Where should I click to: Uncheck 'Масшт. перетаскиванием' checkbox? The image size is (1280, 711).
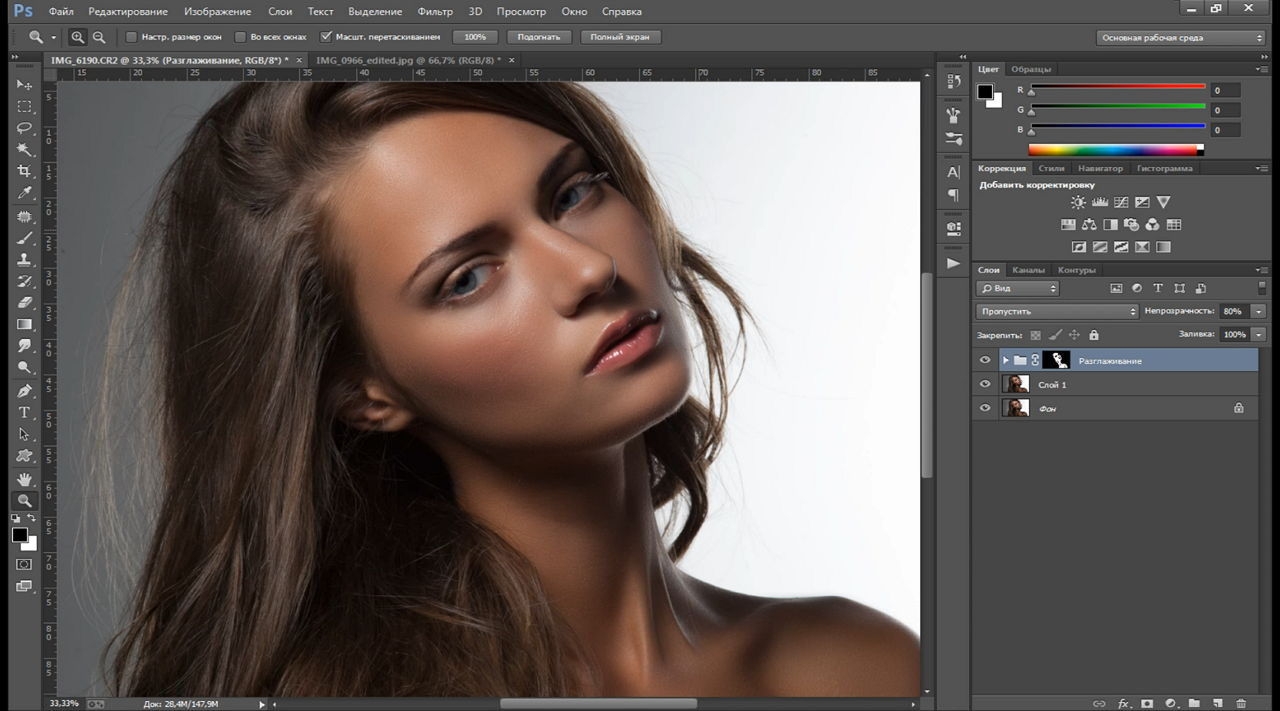click(326, 37)
